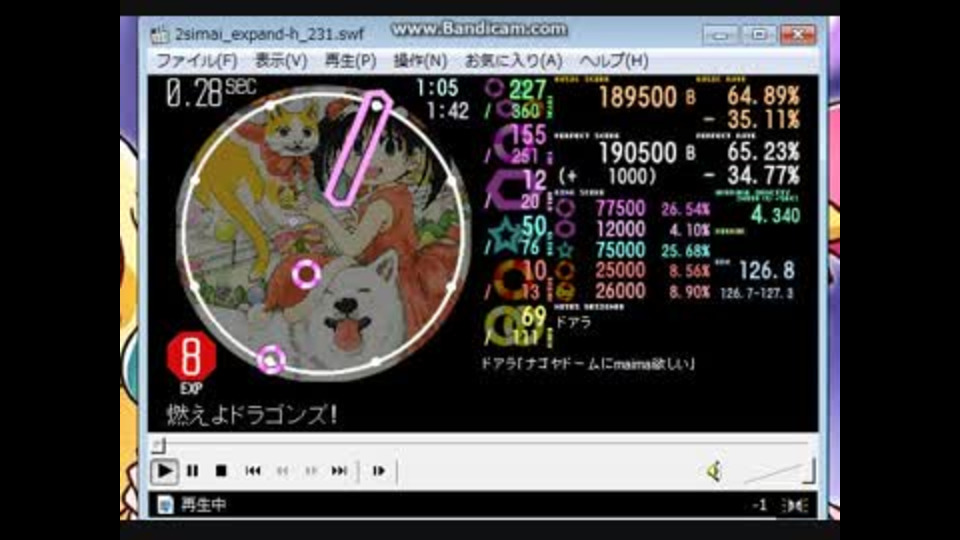This screenshot has width=960, height=540.
Task: Click the seek bar handle
Action: pyautogui.click(x=159, y=445)
